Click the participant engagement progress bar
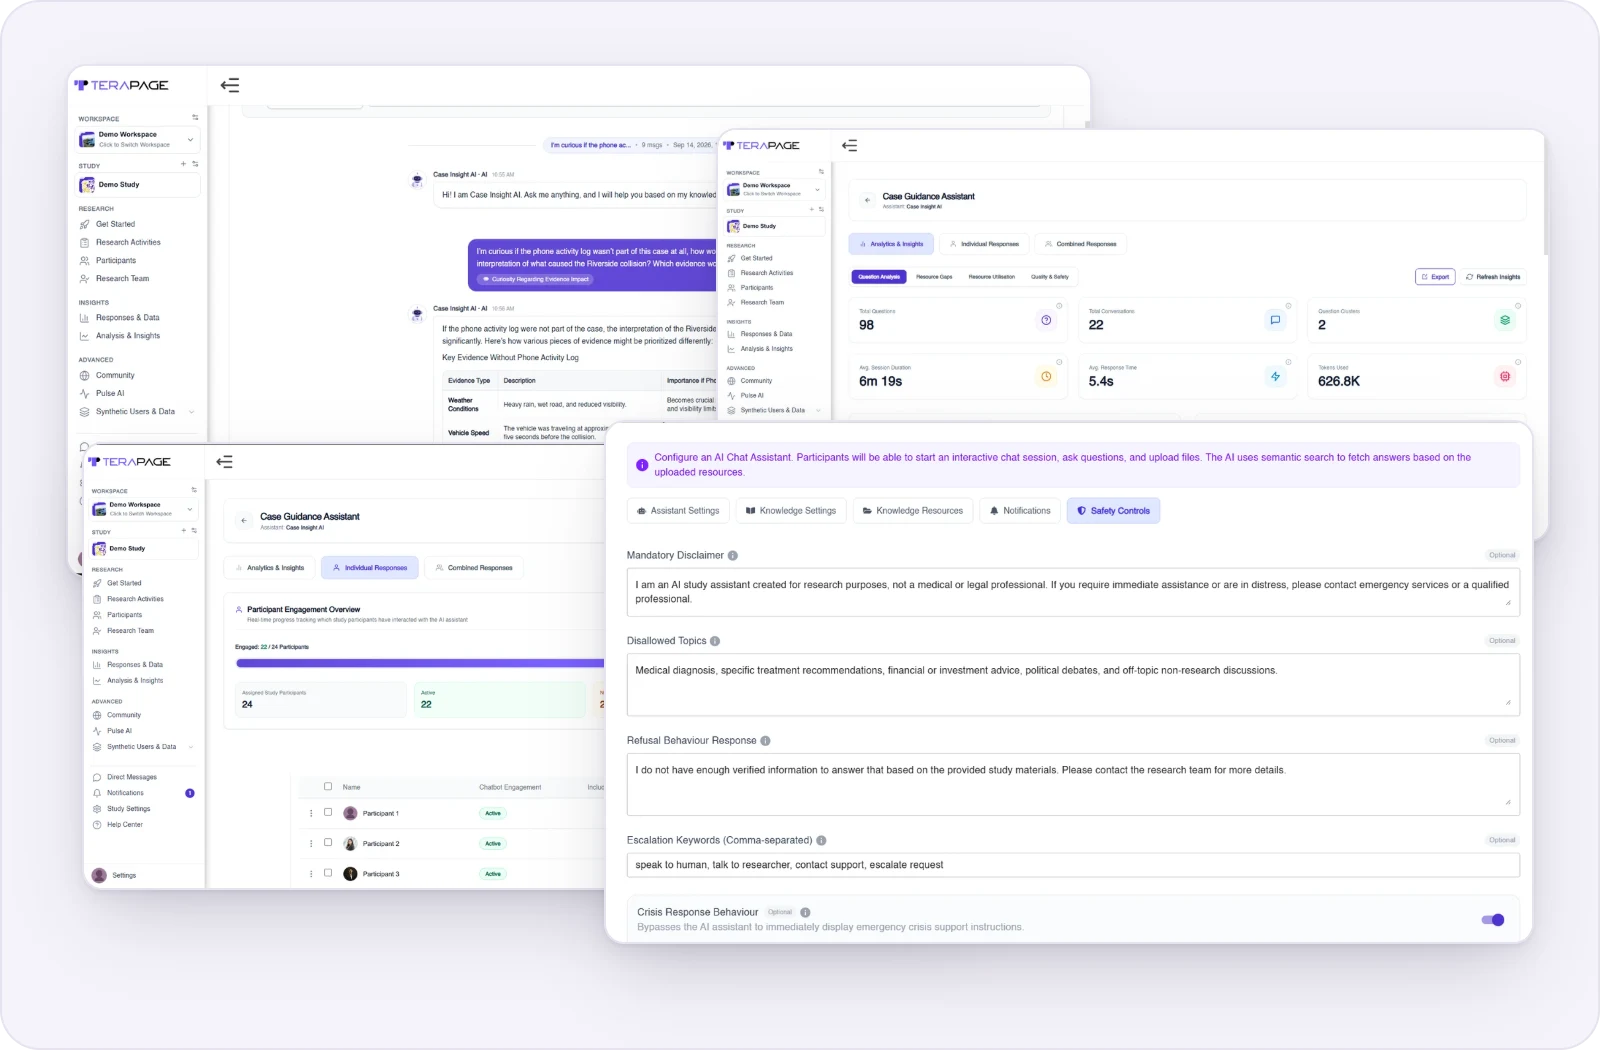The image size is (1600, 1050). pos(420,663)
